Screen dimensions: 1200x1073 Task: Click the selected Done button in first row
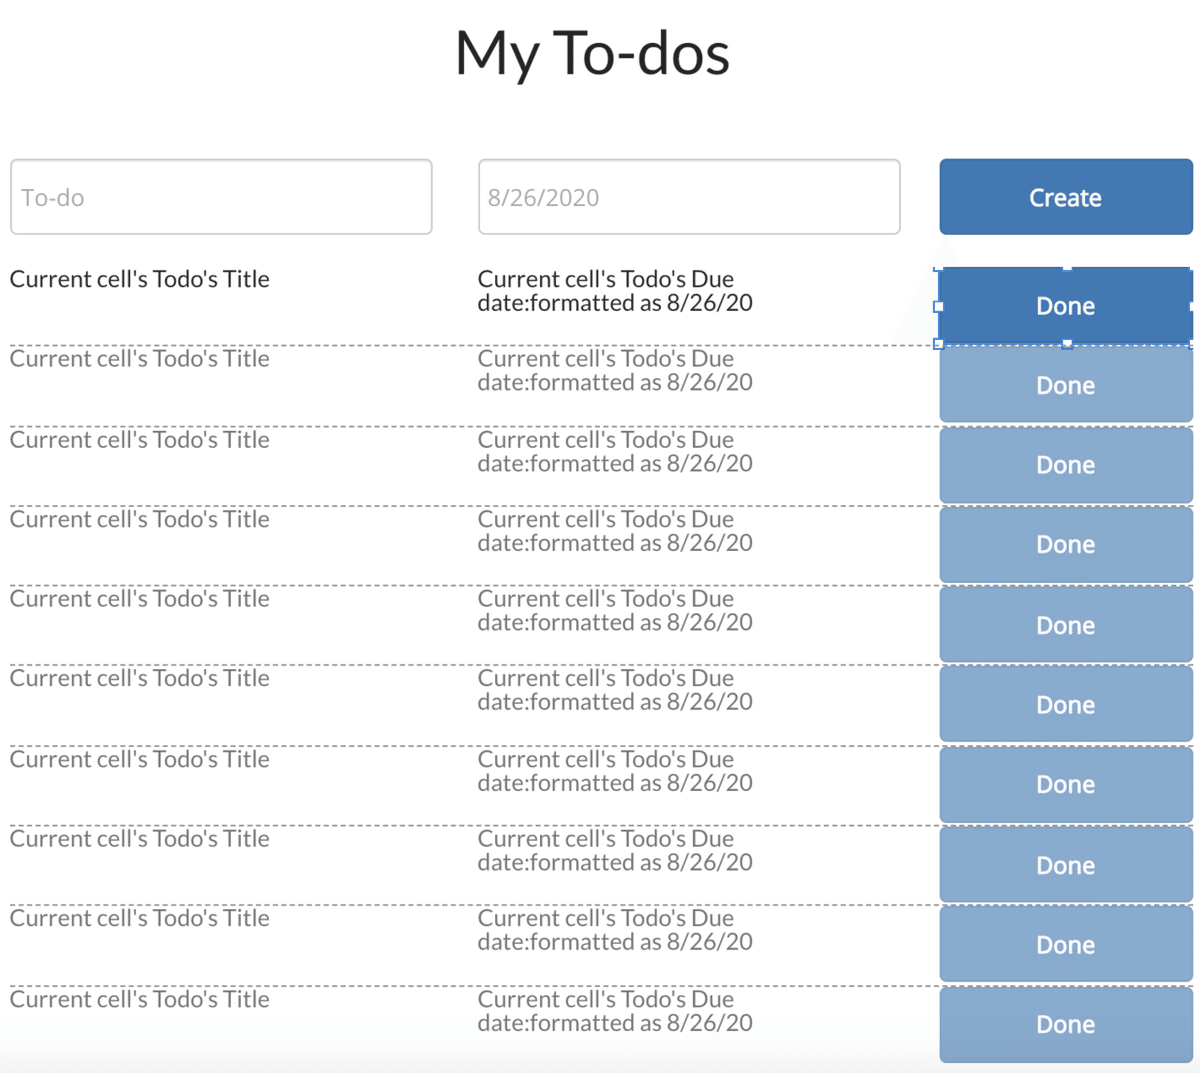click(1065, 306)
